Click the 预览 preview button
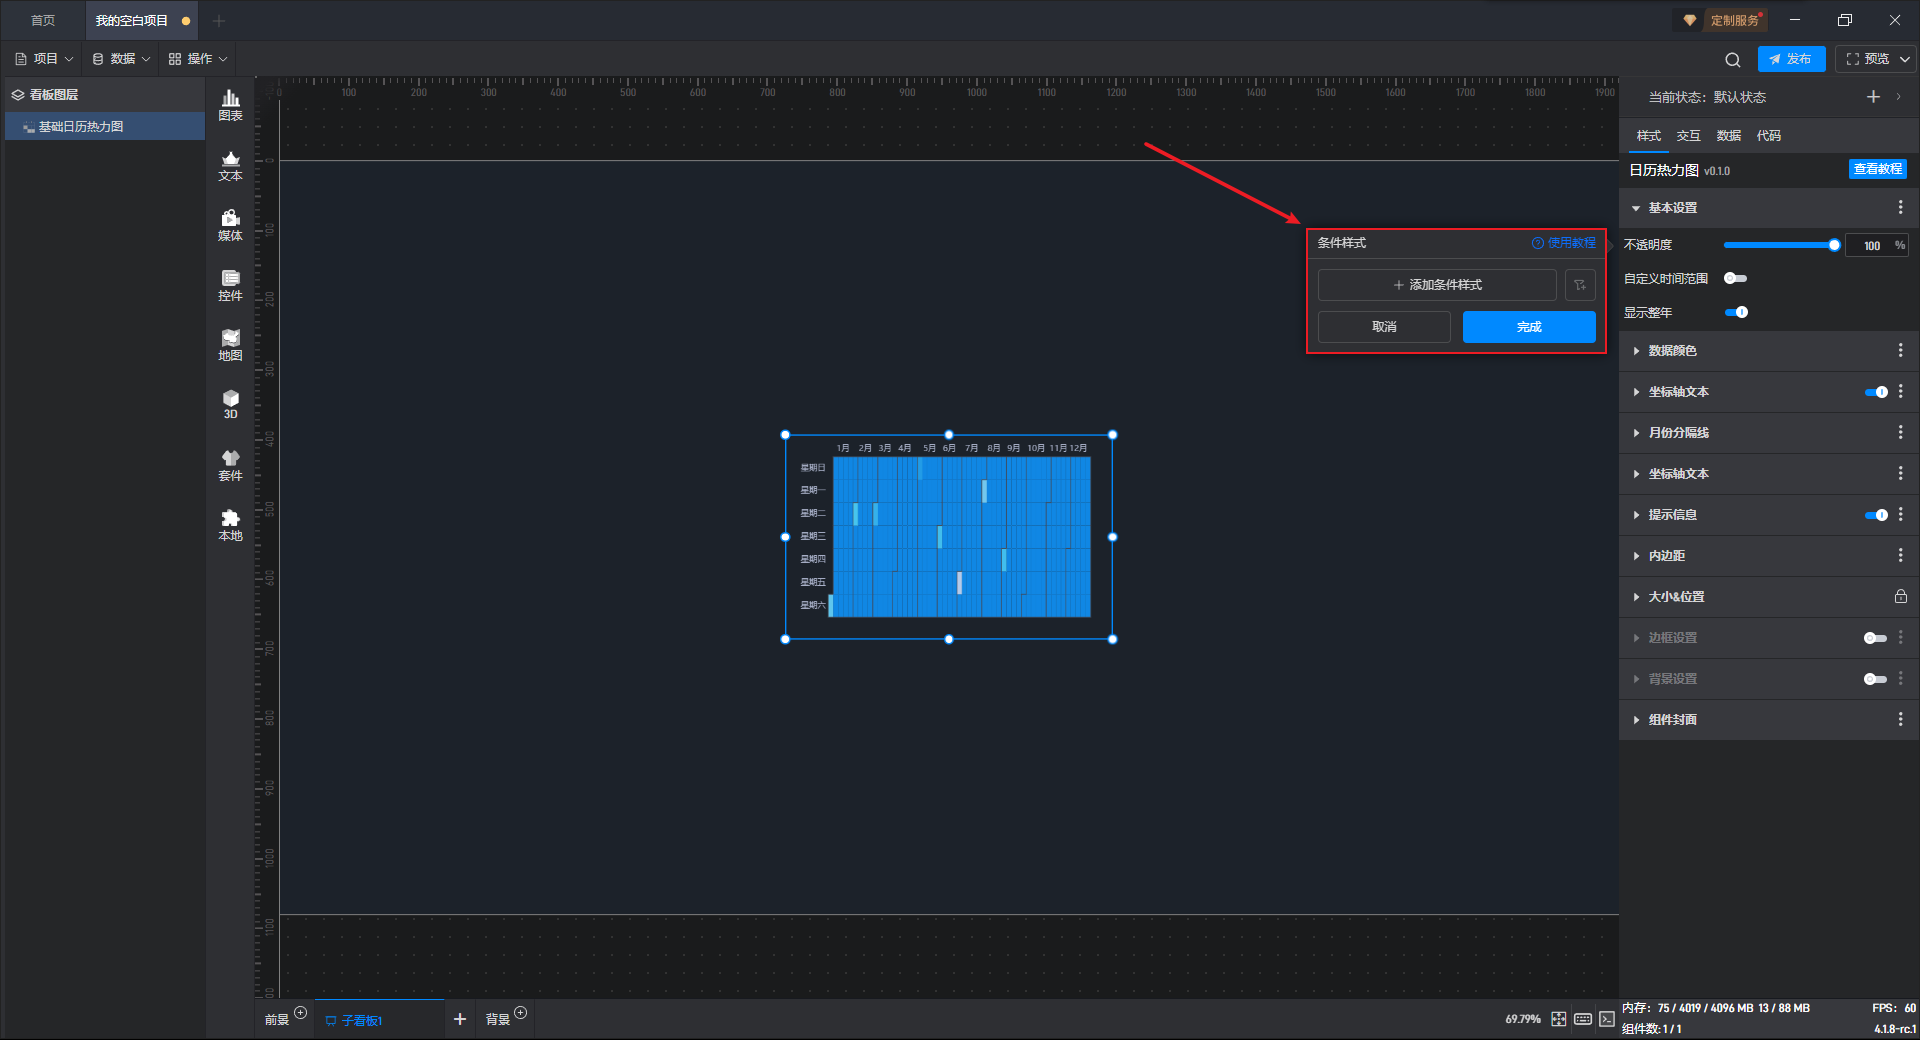This screenshot has width=1920, height=1040. pyautogui.click(x=1868, y=59)
